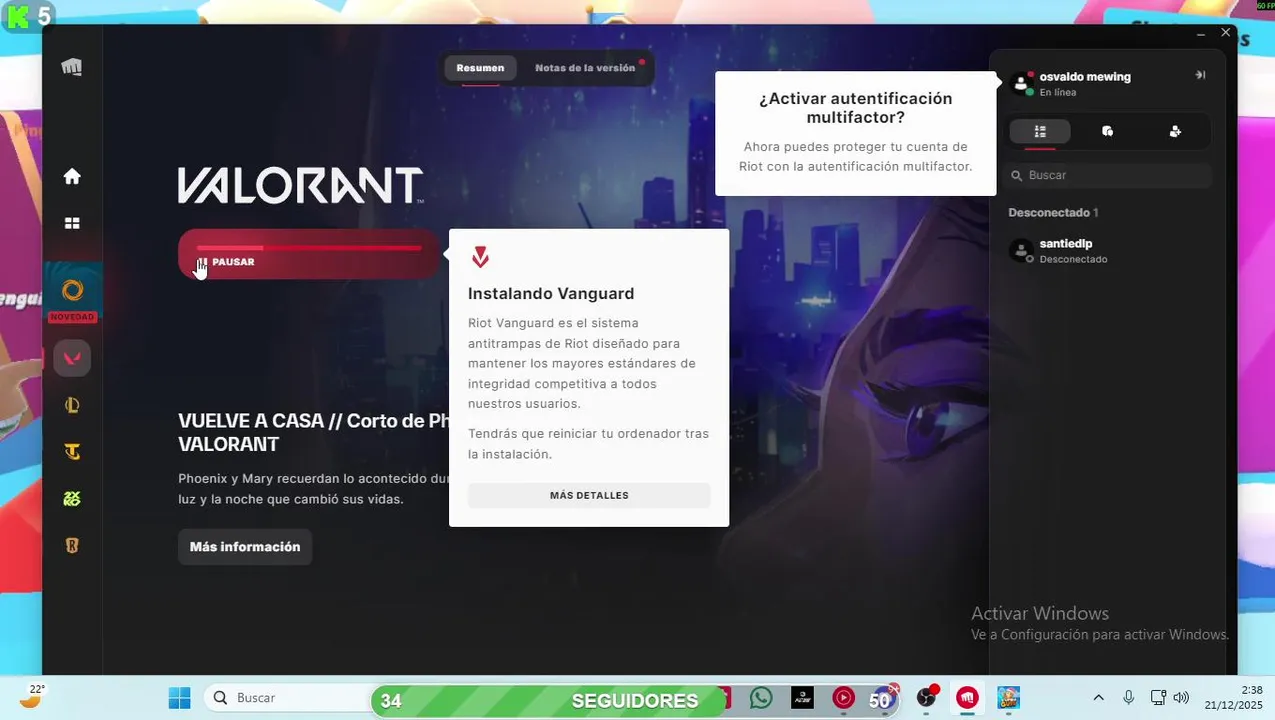Open WhatsApp from the taskbar
1275x720 pixels.
coord(761,698)
